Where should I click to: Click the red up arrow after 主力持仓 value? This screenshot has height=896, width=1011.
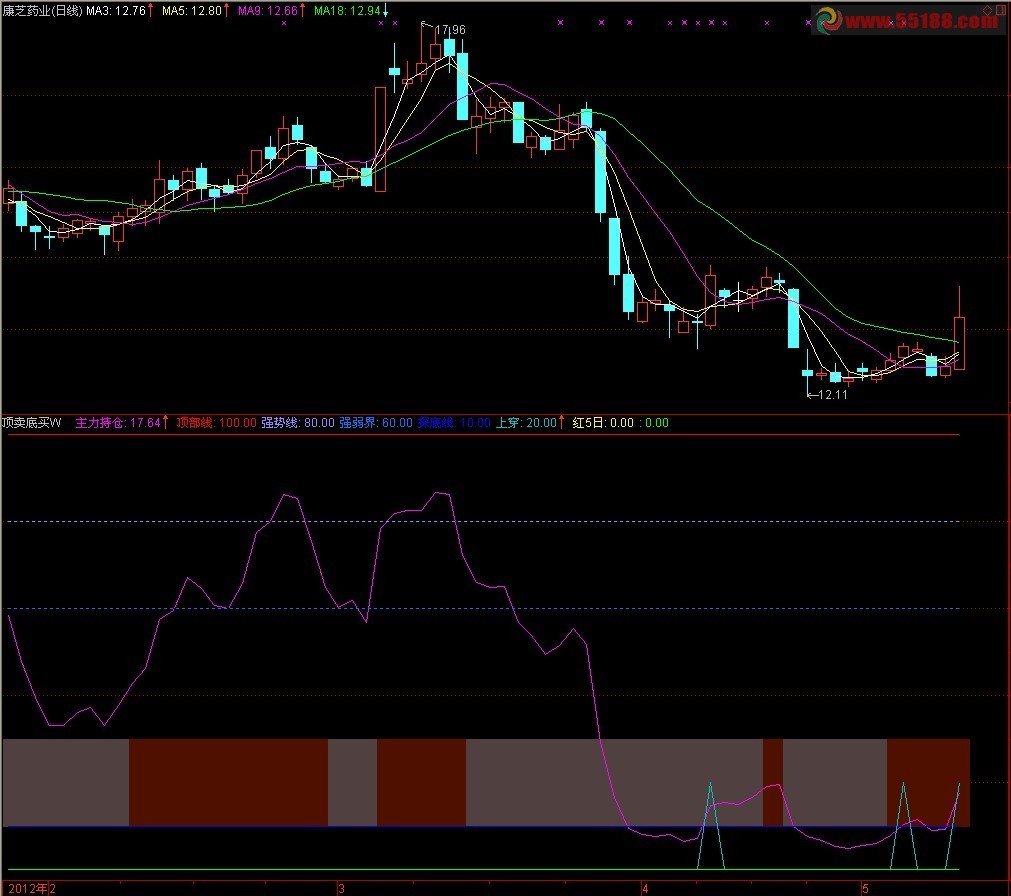click(x=166, y=423)
